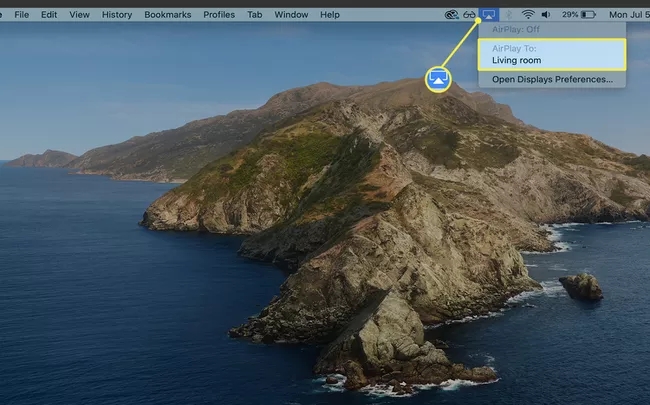The height and width of the screenshot is (405, 650).
Task: Click the battery icon at 29%
Action: (588, 15)
